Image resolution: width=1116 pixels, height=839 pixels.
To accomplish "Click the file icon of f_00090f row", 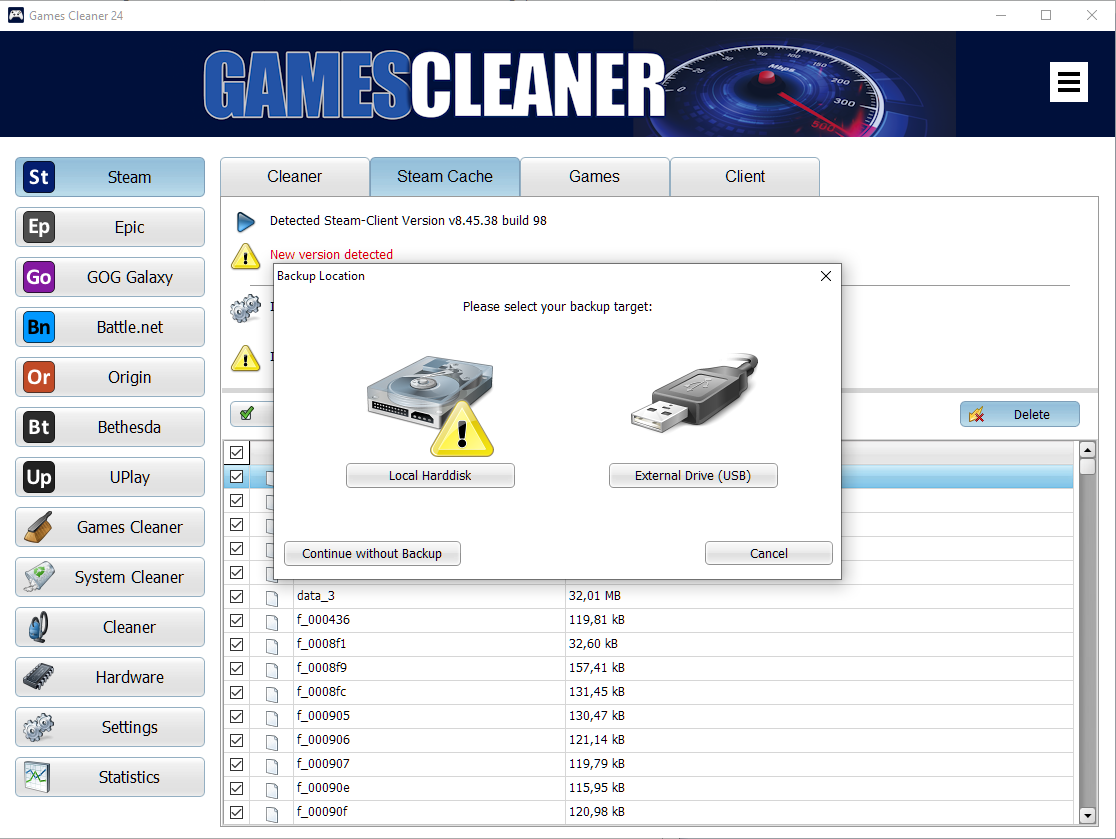I will click(x=272, y=813).
